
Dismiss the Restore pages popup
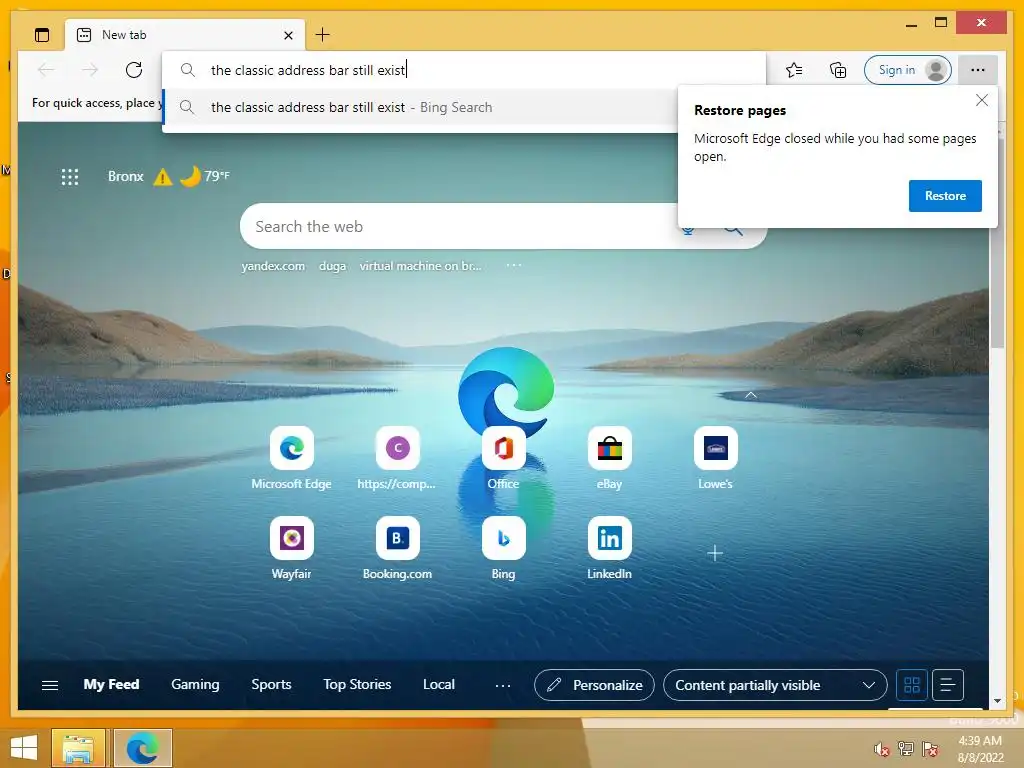982,100
